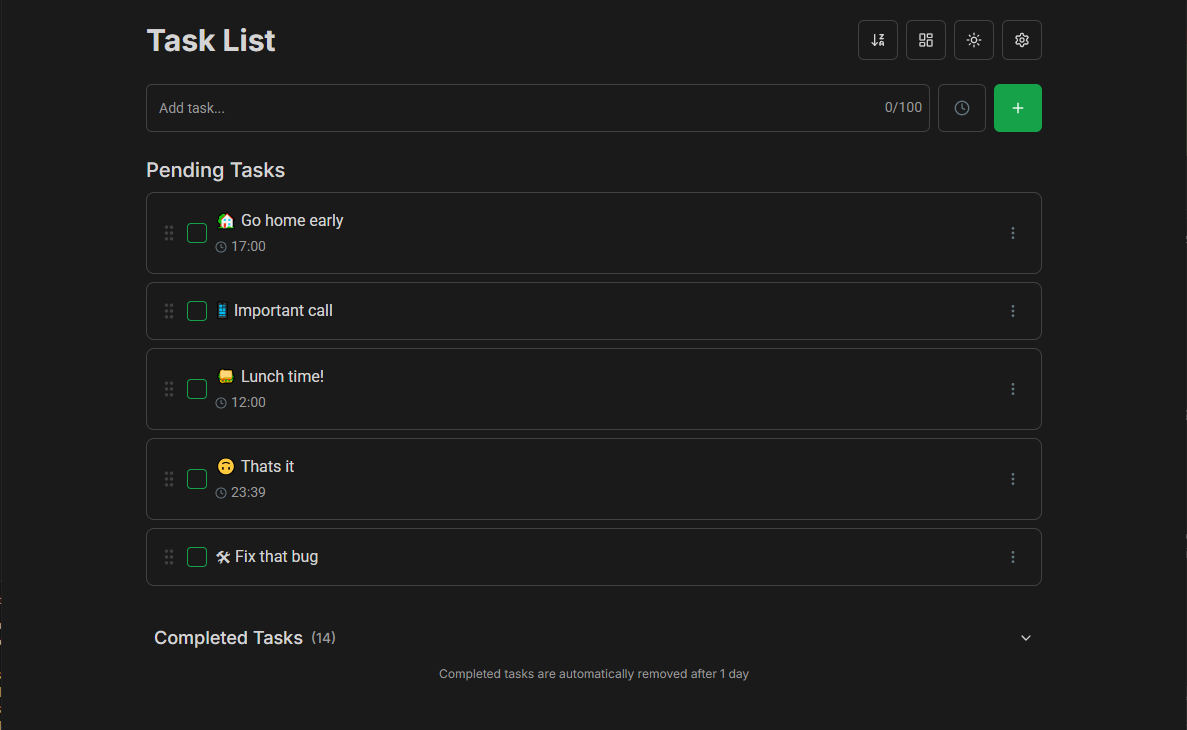Tick the checkbox for 'Thats it'
Screen dimensions: 1187x730
196,479
